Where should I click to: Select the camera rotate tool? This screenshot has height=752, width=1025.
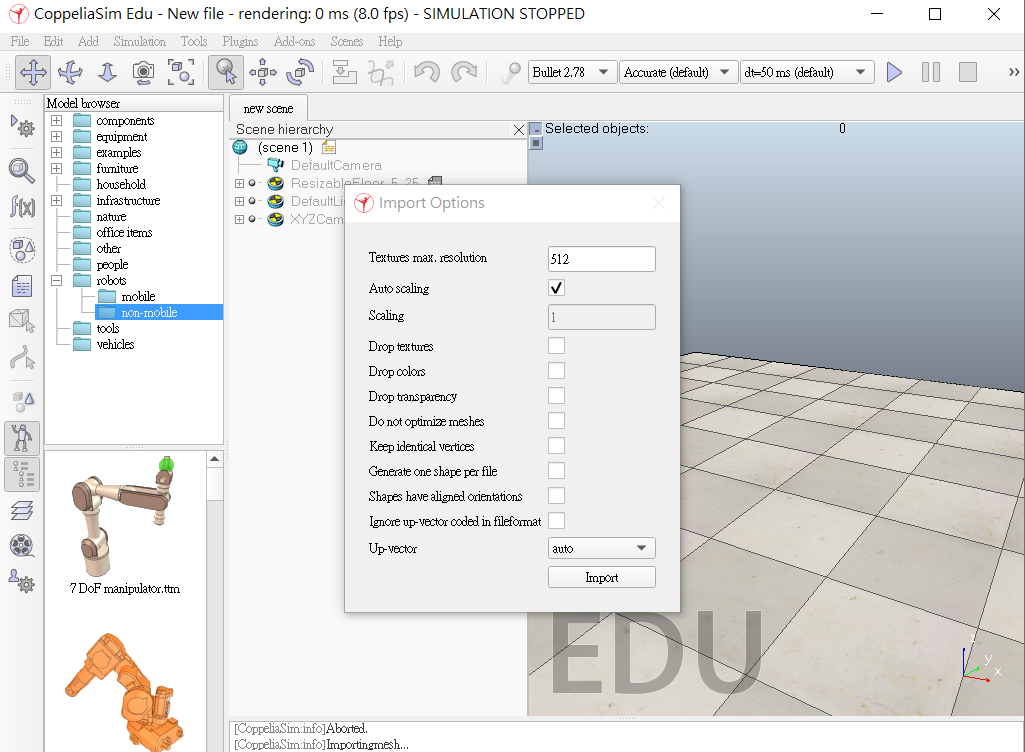tap(70, 72)
